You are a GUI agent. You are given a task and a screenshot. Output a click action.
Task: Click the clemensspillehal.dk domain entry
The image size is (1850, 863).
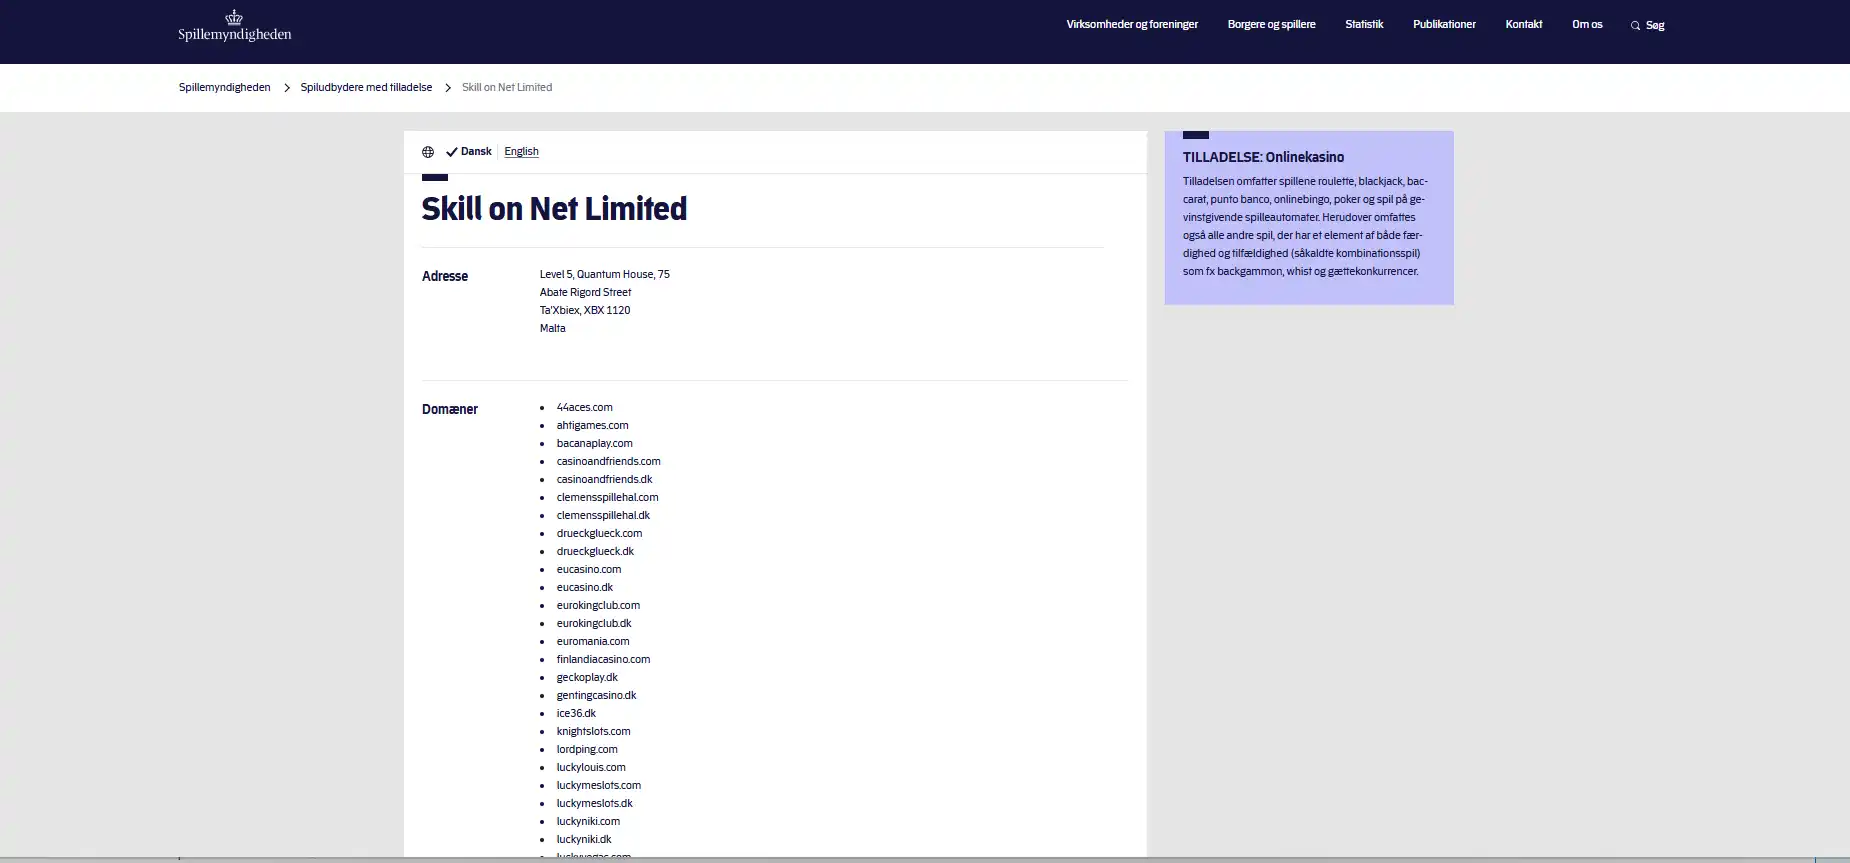604,516
